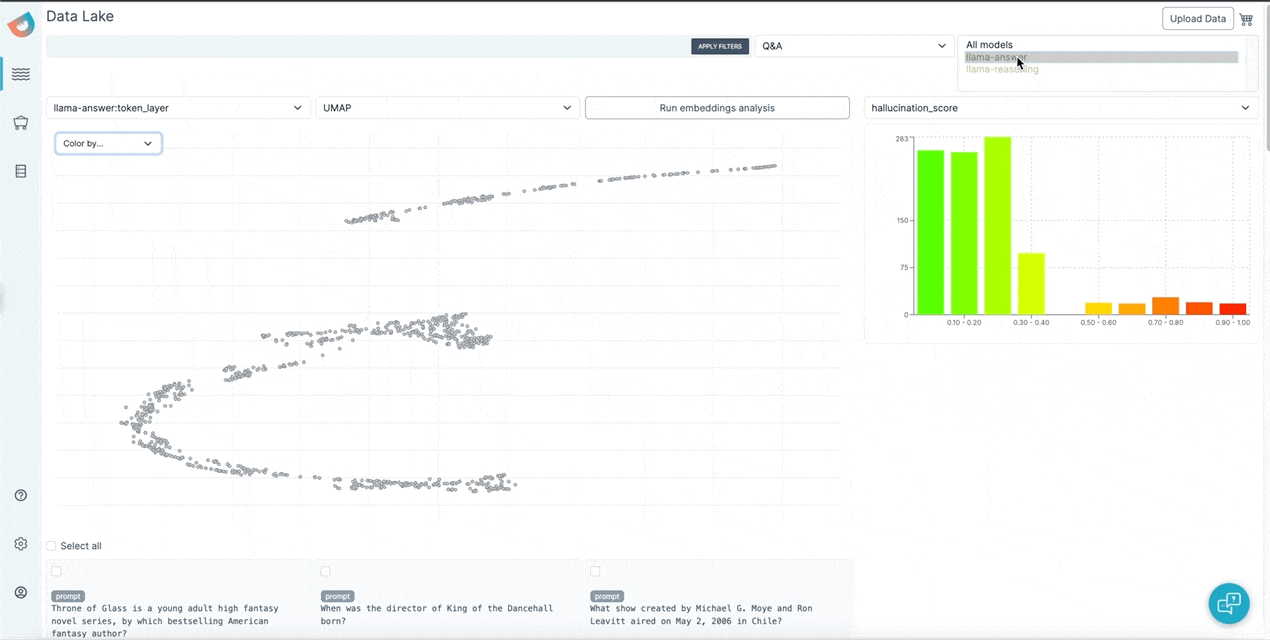Open the hallucination_score dropdown
Viewport: 1270px width, 640px height.
coord(1061,108)
